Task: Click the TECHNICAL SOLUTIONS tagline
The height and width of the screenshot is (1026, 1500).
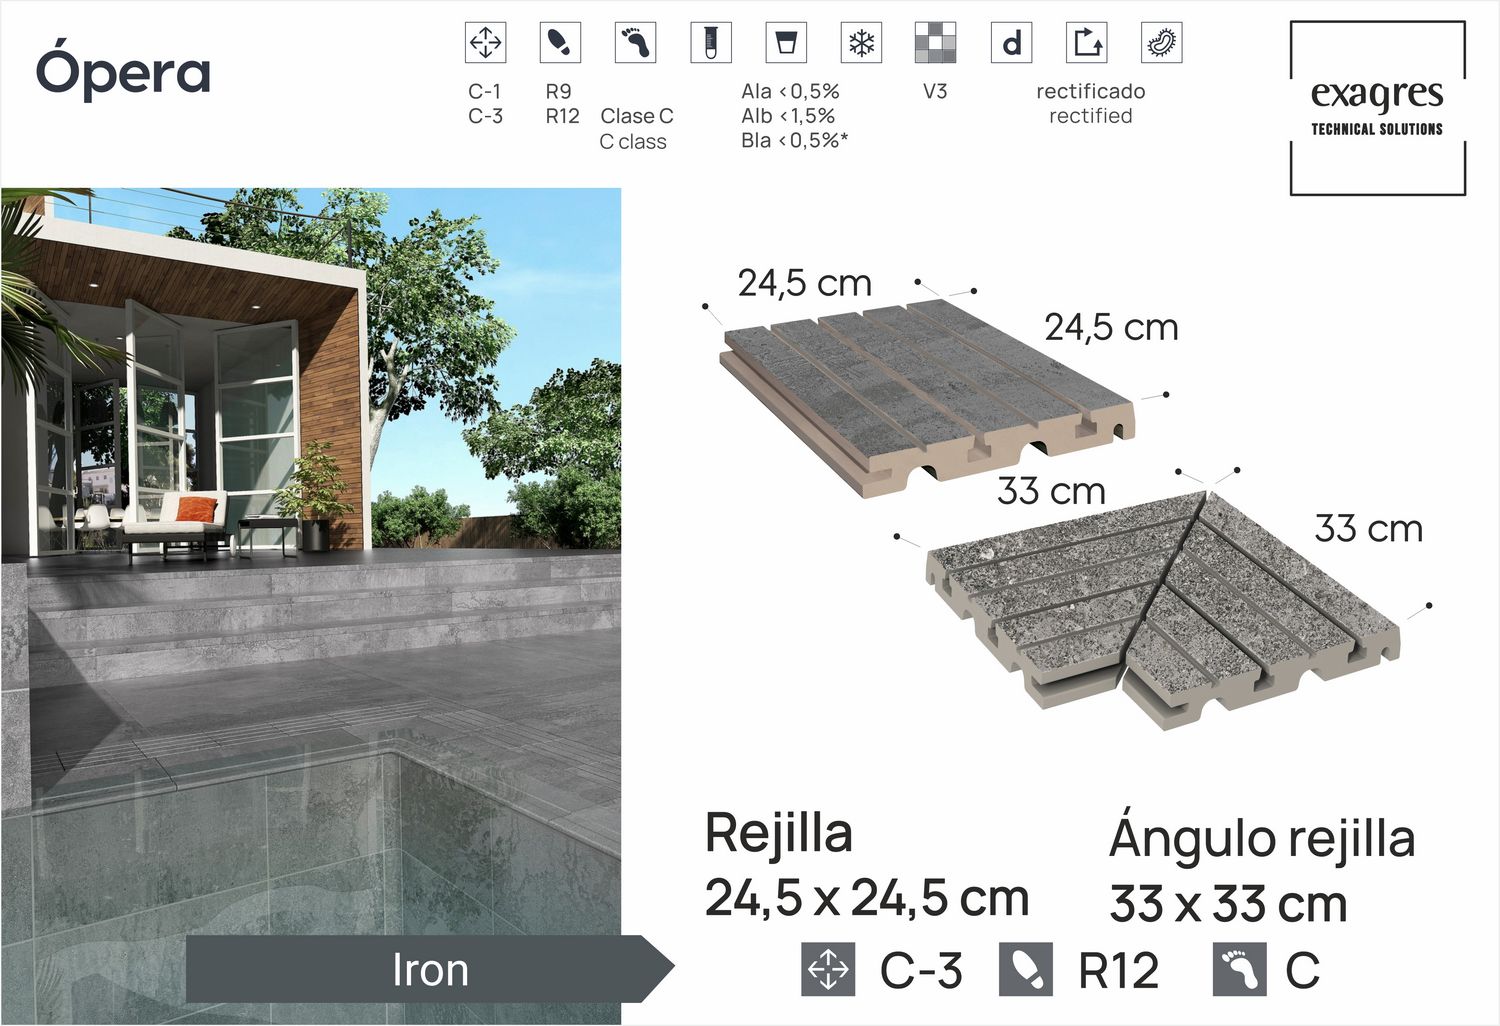Action: point(1377,129)
